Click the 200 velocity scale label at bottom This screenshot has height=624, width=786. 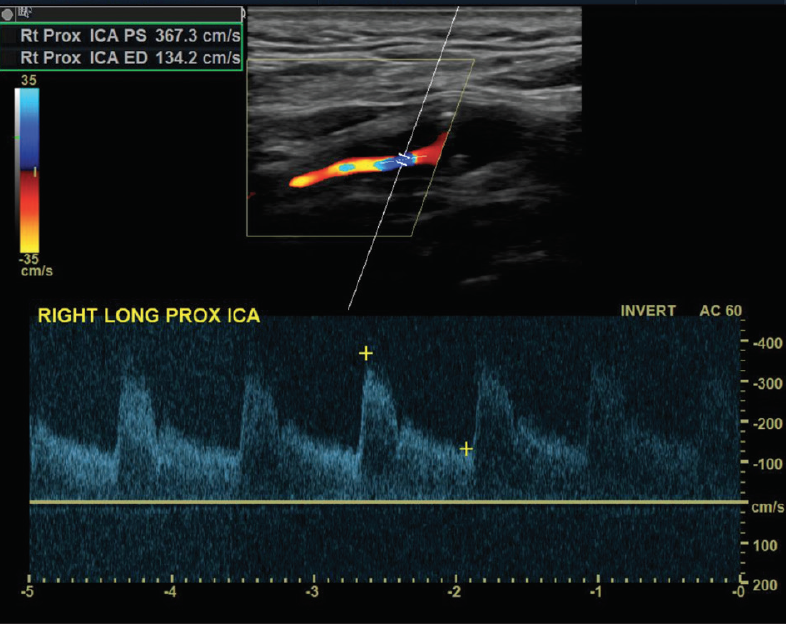[x=765, y=585]
